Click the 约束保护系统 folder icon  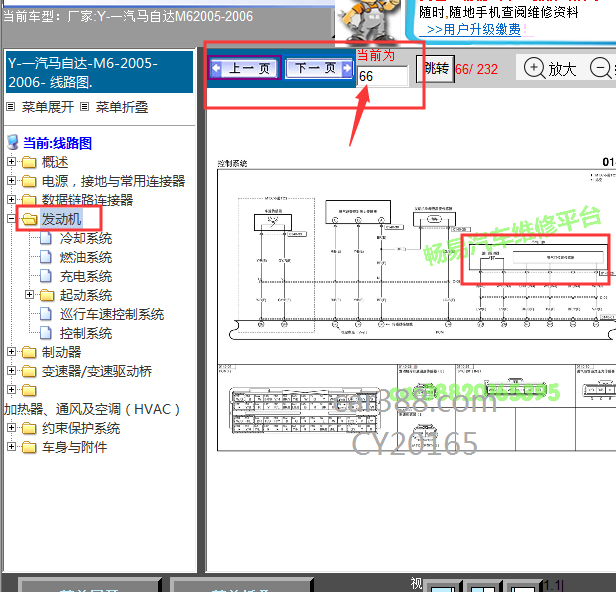click(x=29, y=428)
